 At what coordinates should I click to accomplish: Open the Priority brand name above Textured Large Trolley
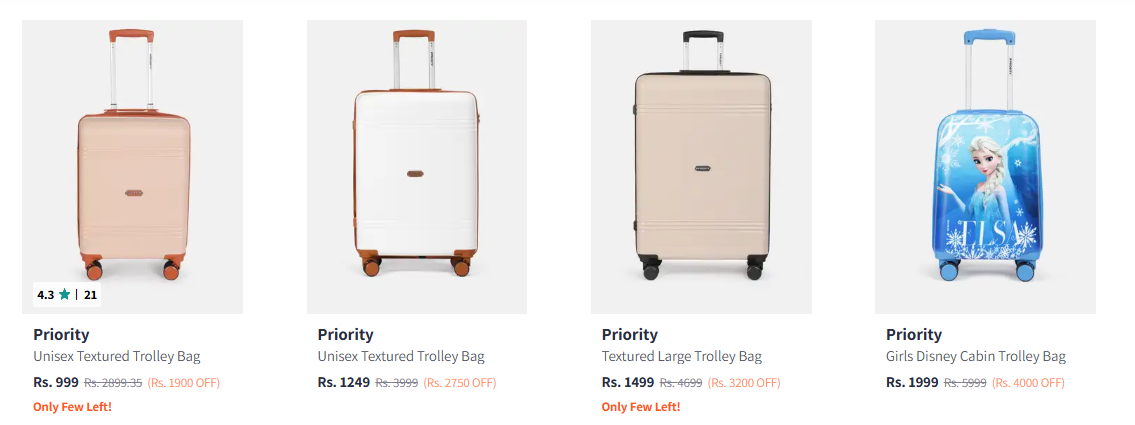(x=629, y=335)
